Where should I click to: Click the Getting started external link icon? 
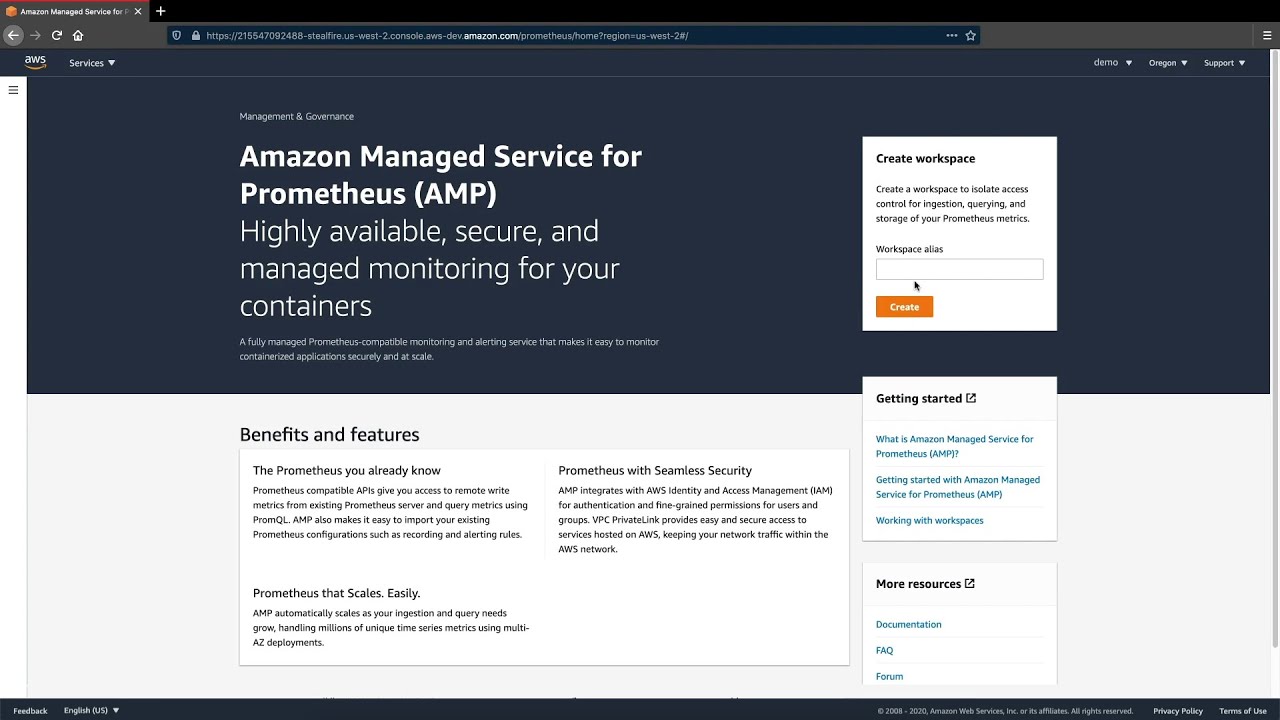pos(971,398)
